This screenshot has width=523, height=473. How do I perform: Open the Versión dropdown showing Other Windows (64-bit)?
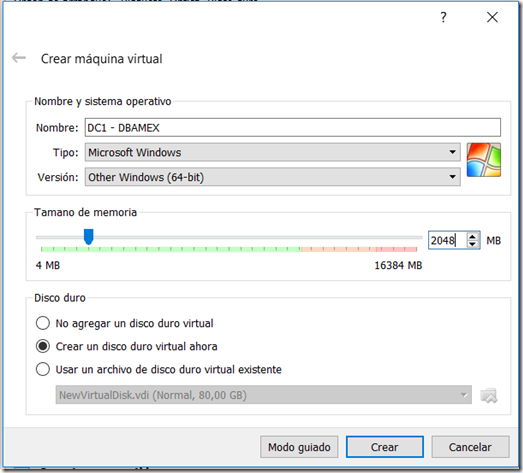[273, 177]
